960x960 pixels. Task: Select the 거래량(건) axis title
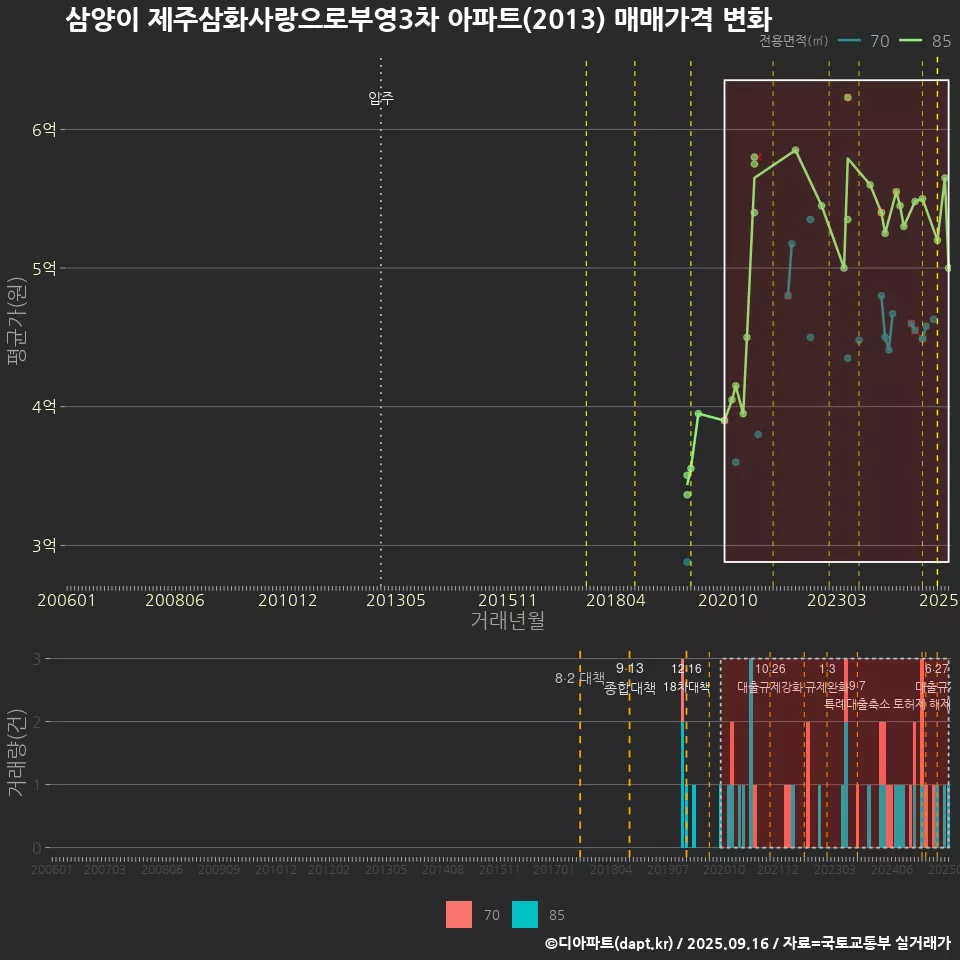17,752
